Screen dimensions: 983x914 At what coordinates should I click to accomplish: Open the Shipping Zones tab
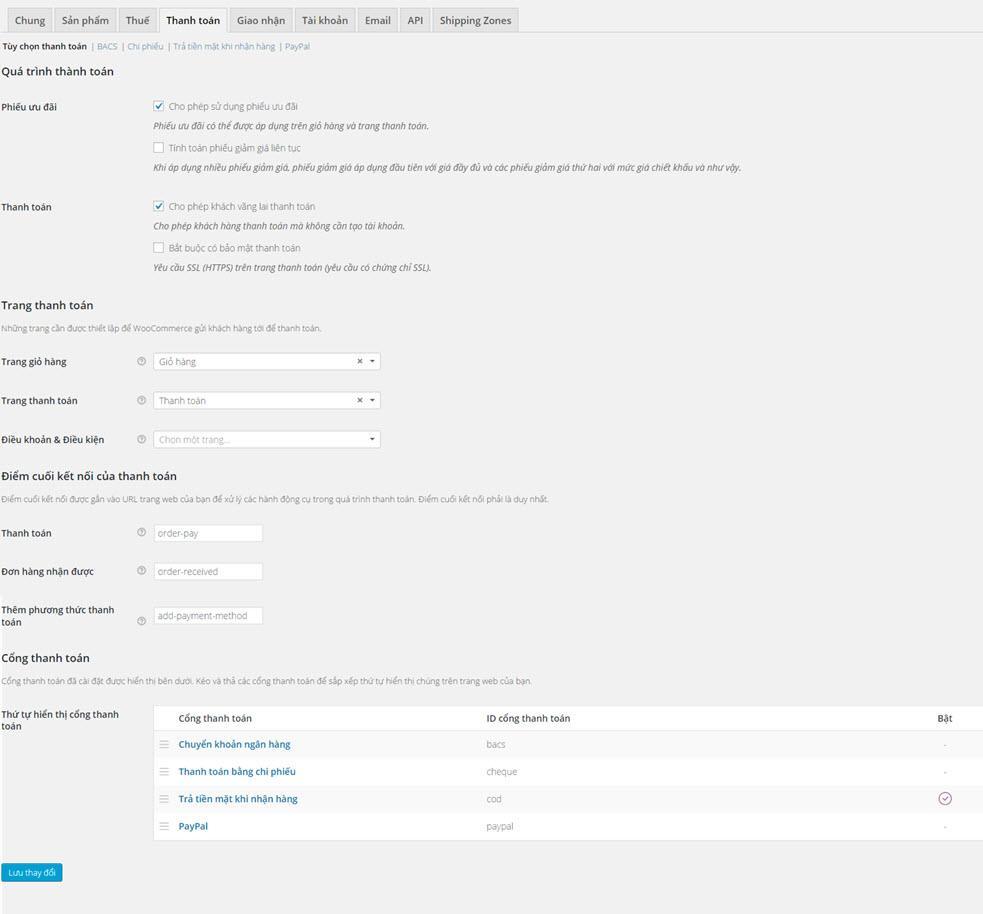tap(475, 20)
